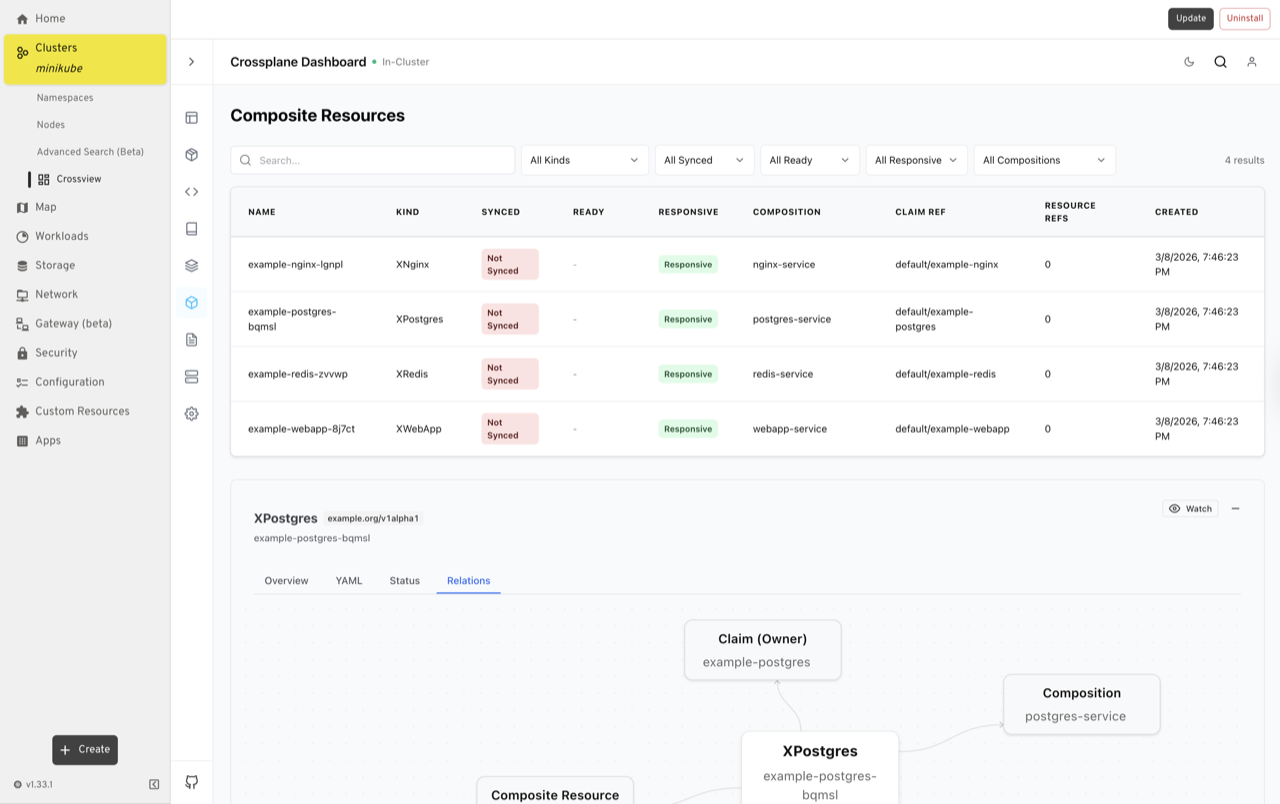Toggle dark mode with the moon icon
1280x804 pixels.
[1189, 62]
